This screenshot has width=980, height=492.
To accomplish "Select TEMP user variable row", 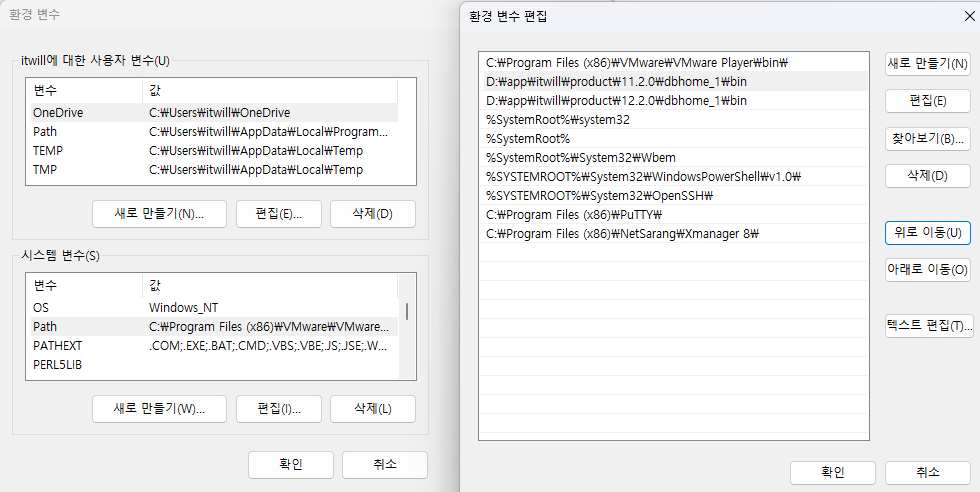I will point(214,151).
